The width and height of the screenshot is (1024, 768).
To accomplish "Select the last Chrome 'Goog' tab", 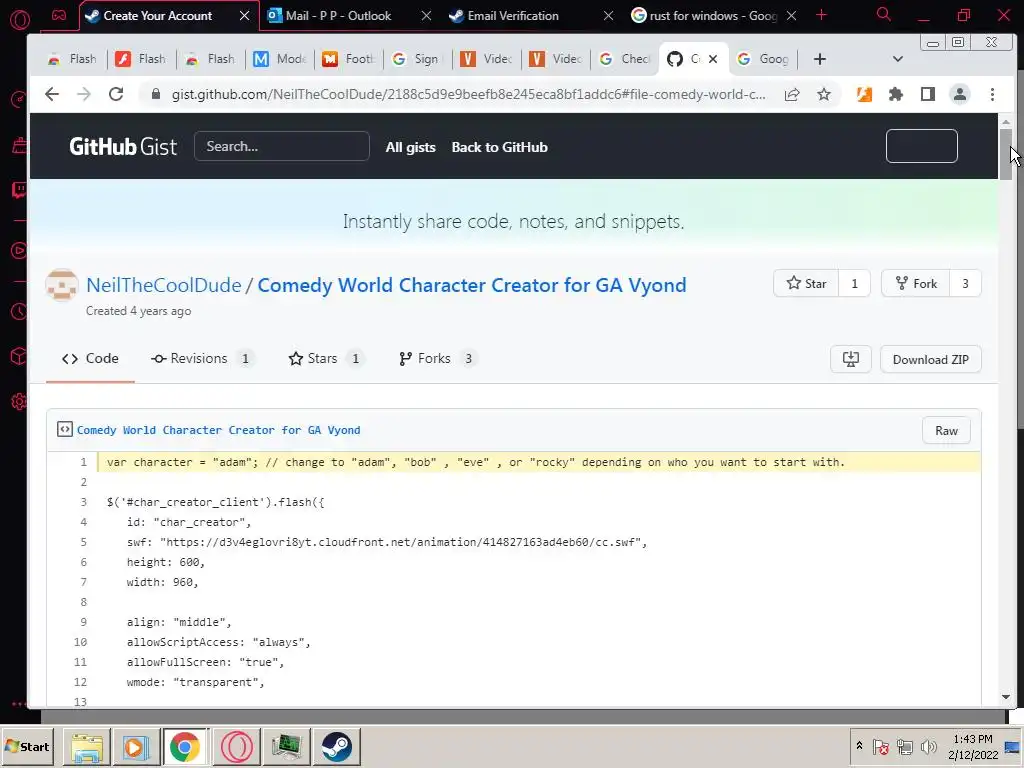I will [763, 59].
